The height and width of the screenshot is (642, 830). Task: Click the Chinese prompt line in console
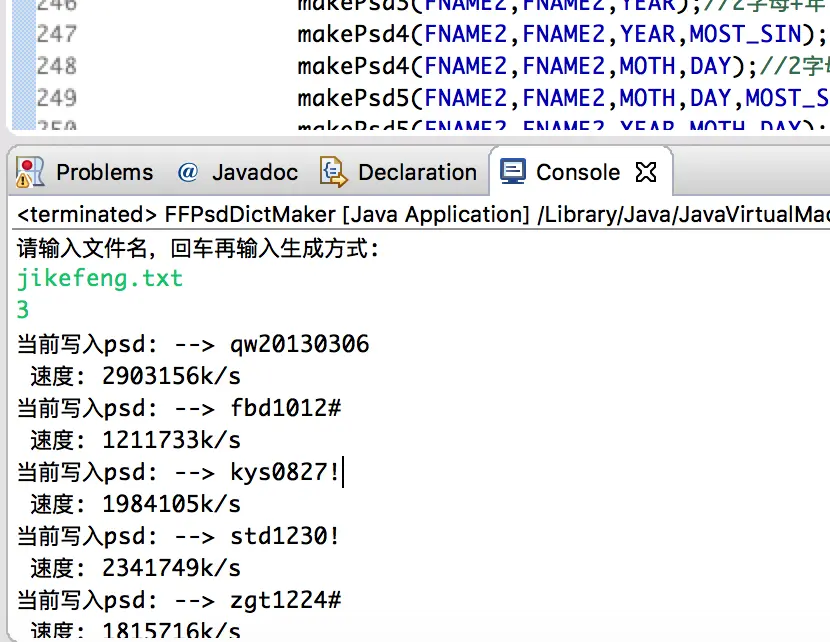[x=198, y=248]
